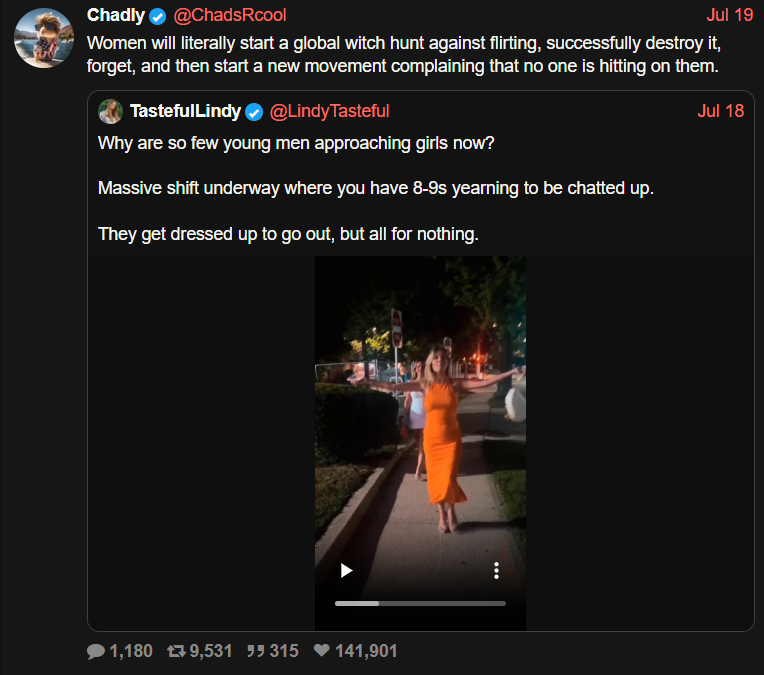Click TastefulLindy's blue verified checkmark
This screenshot has width=764, height=675.
(253, 112)
